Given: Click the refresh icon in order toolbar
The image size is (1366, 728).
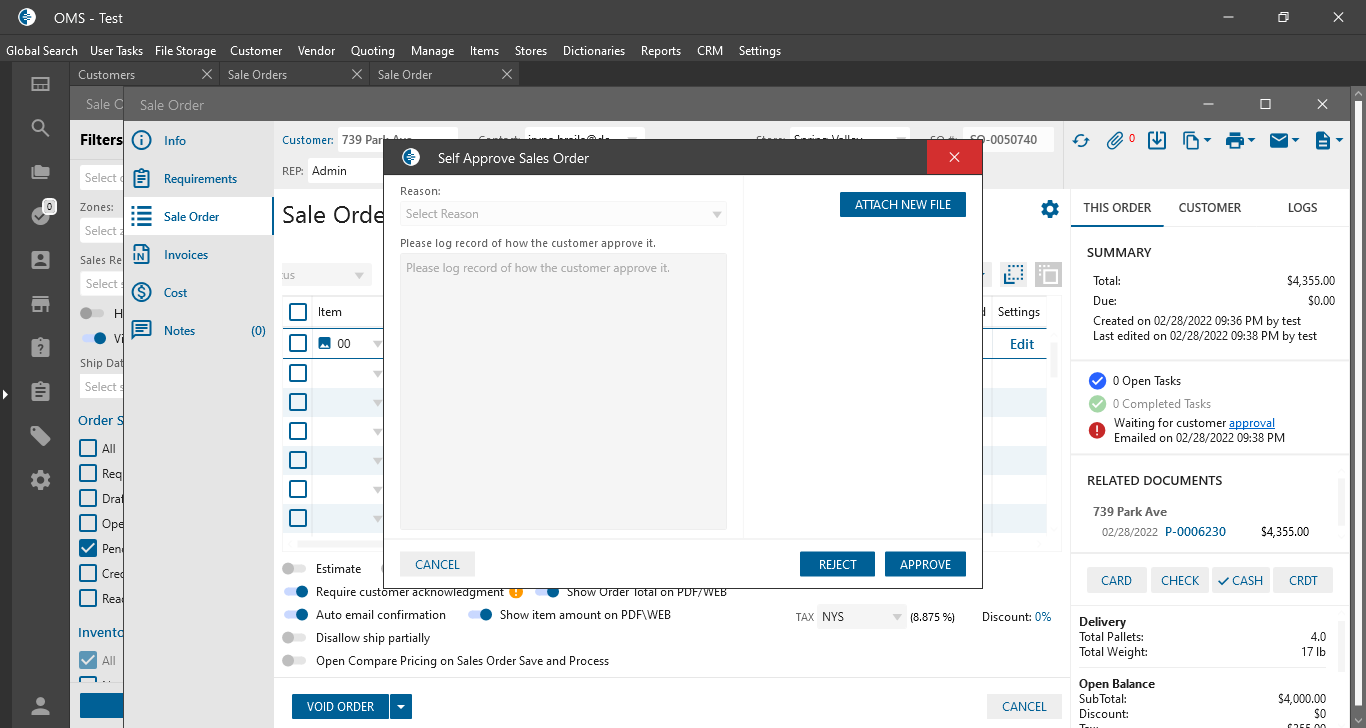Looking at the screenshot, I should (x=1081, y=141).
